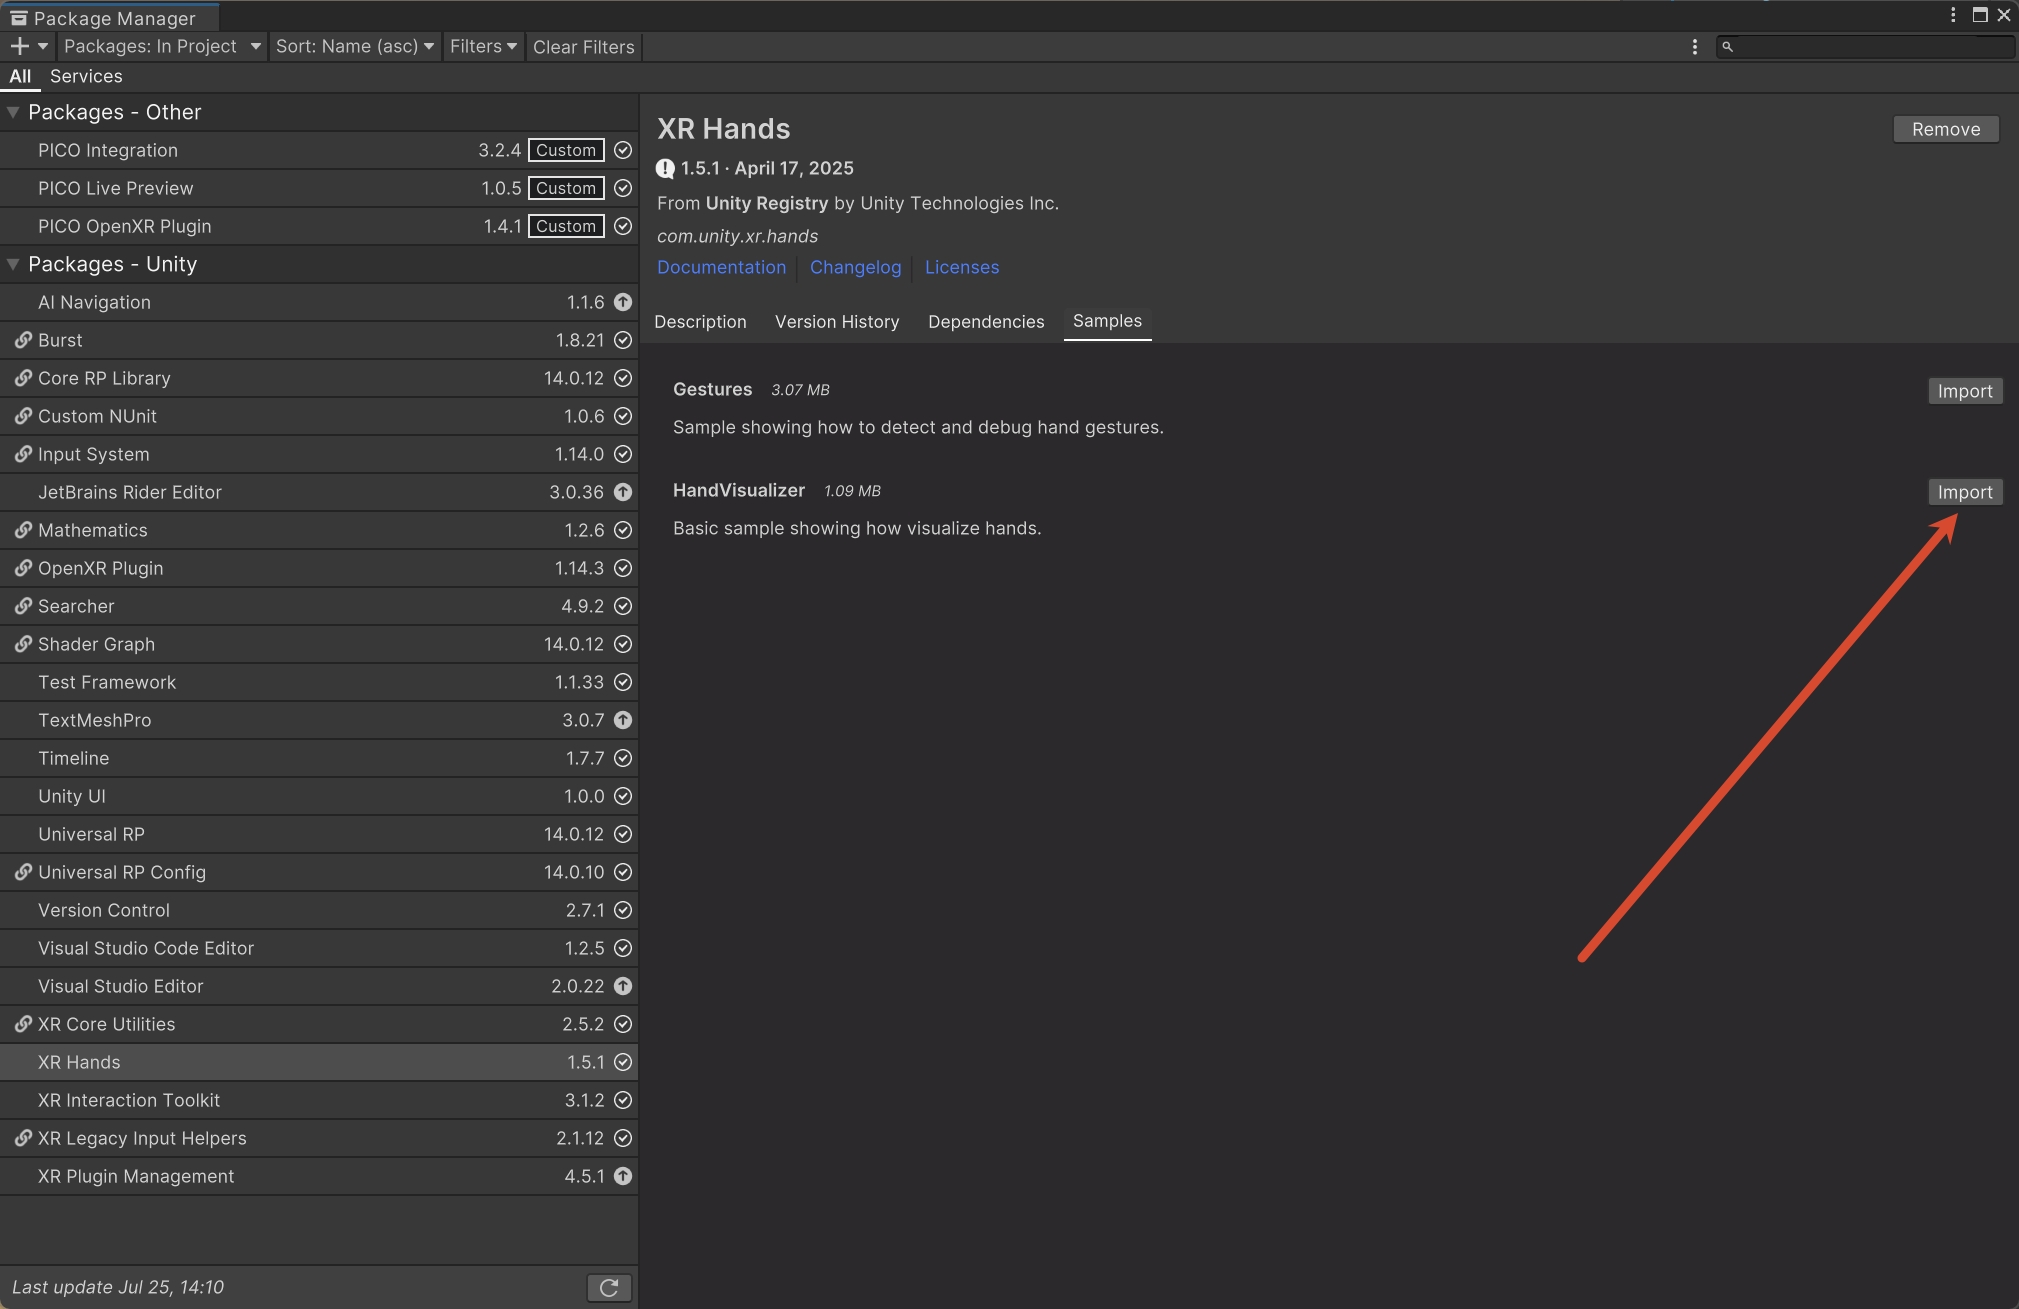Image resolution: width=2019 pixels, height=1309 pixels.
Task: Remove the XR Hands package
Action: tap(1945, 129)
